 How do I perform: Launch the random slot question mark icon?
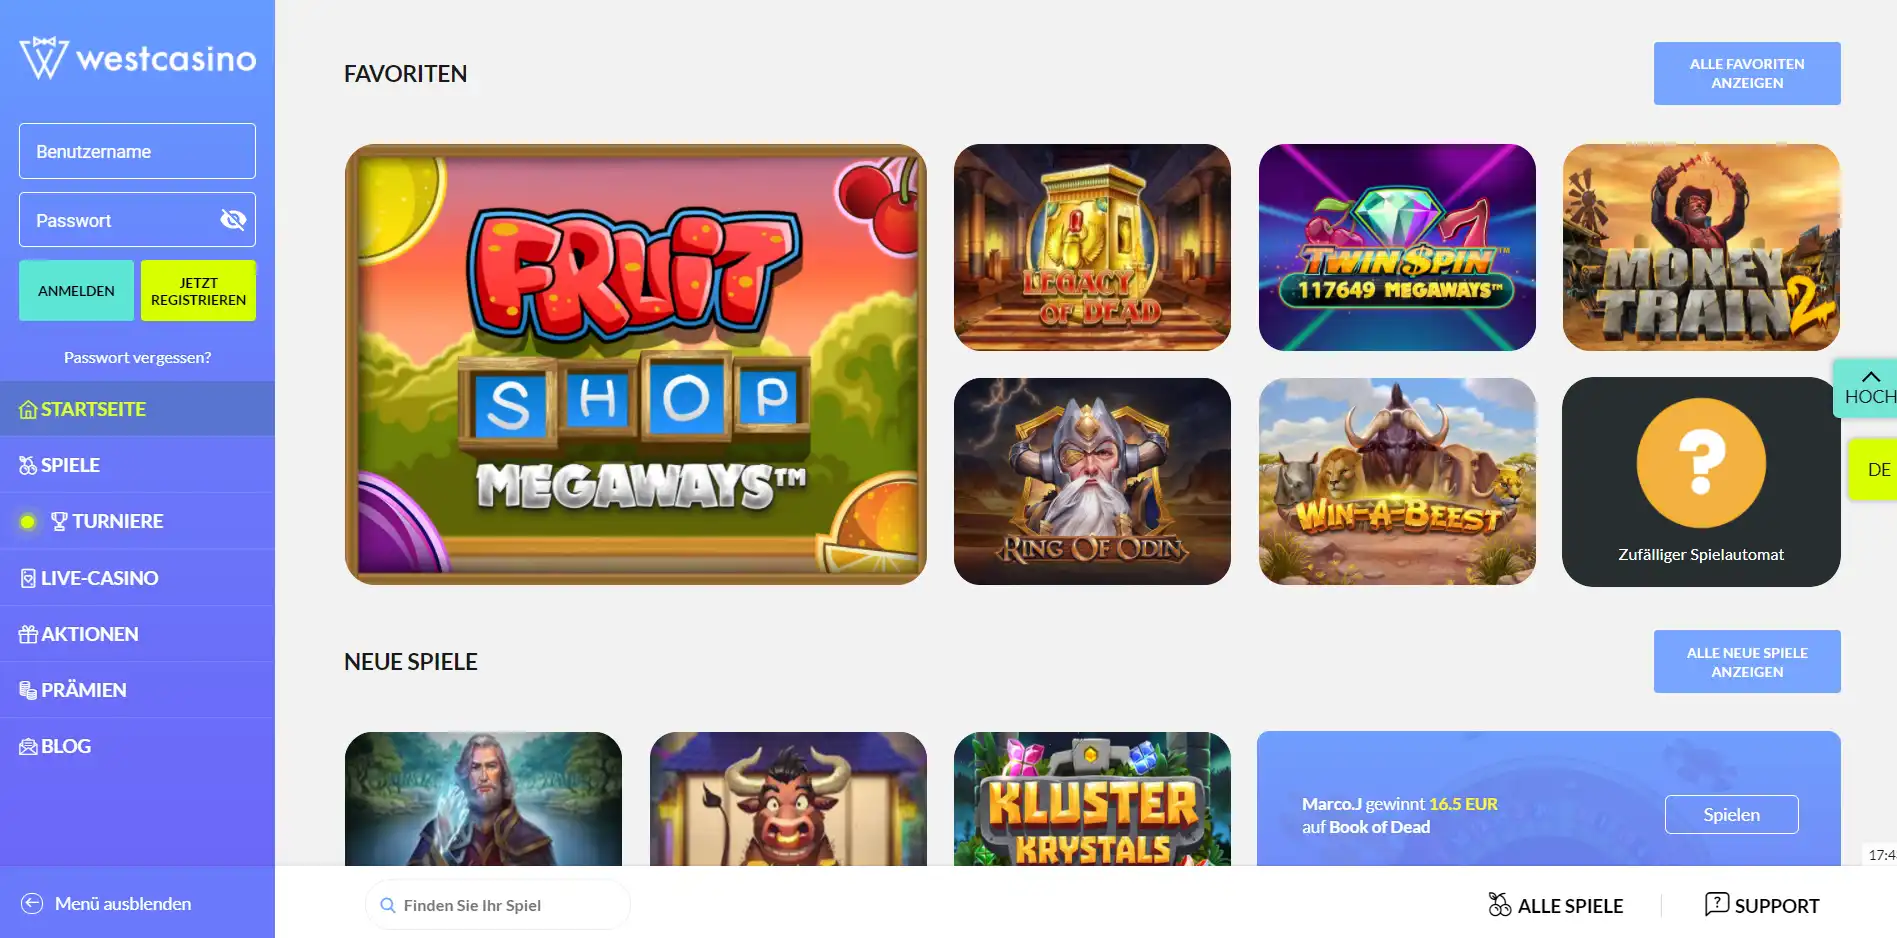1701,463
